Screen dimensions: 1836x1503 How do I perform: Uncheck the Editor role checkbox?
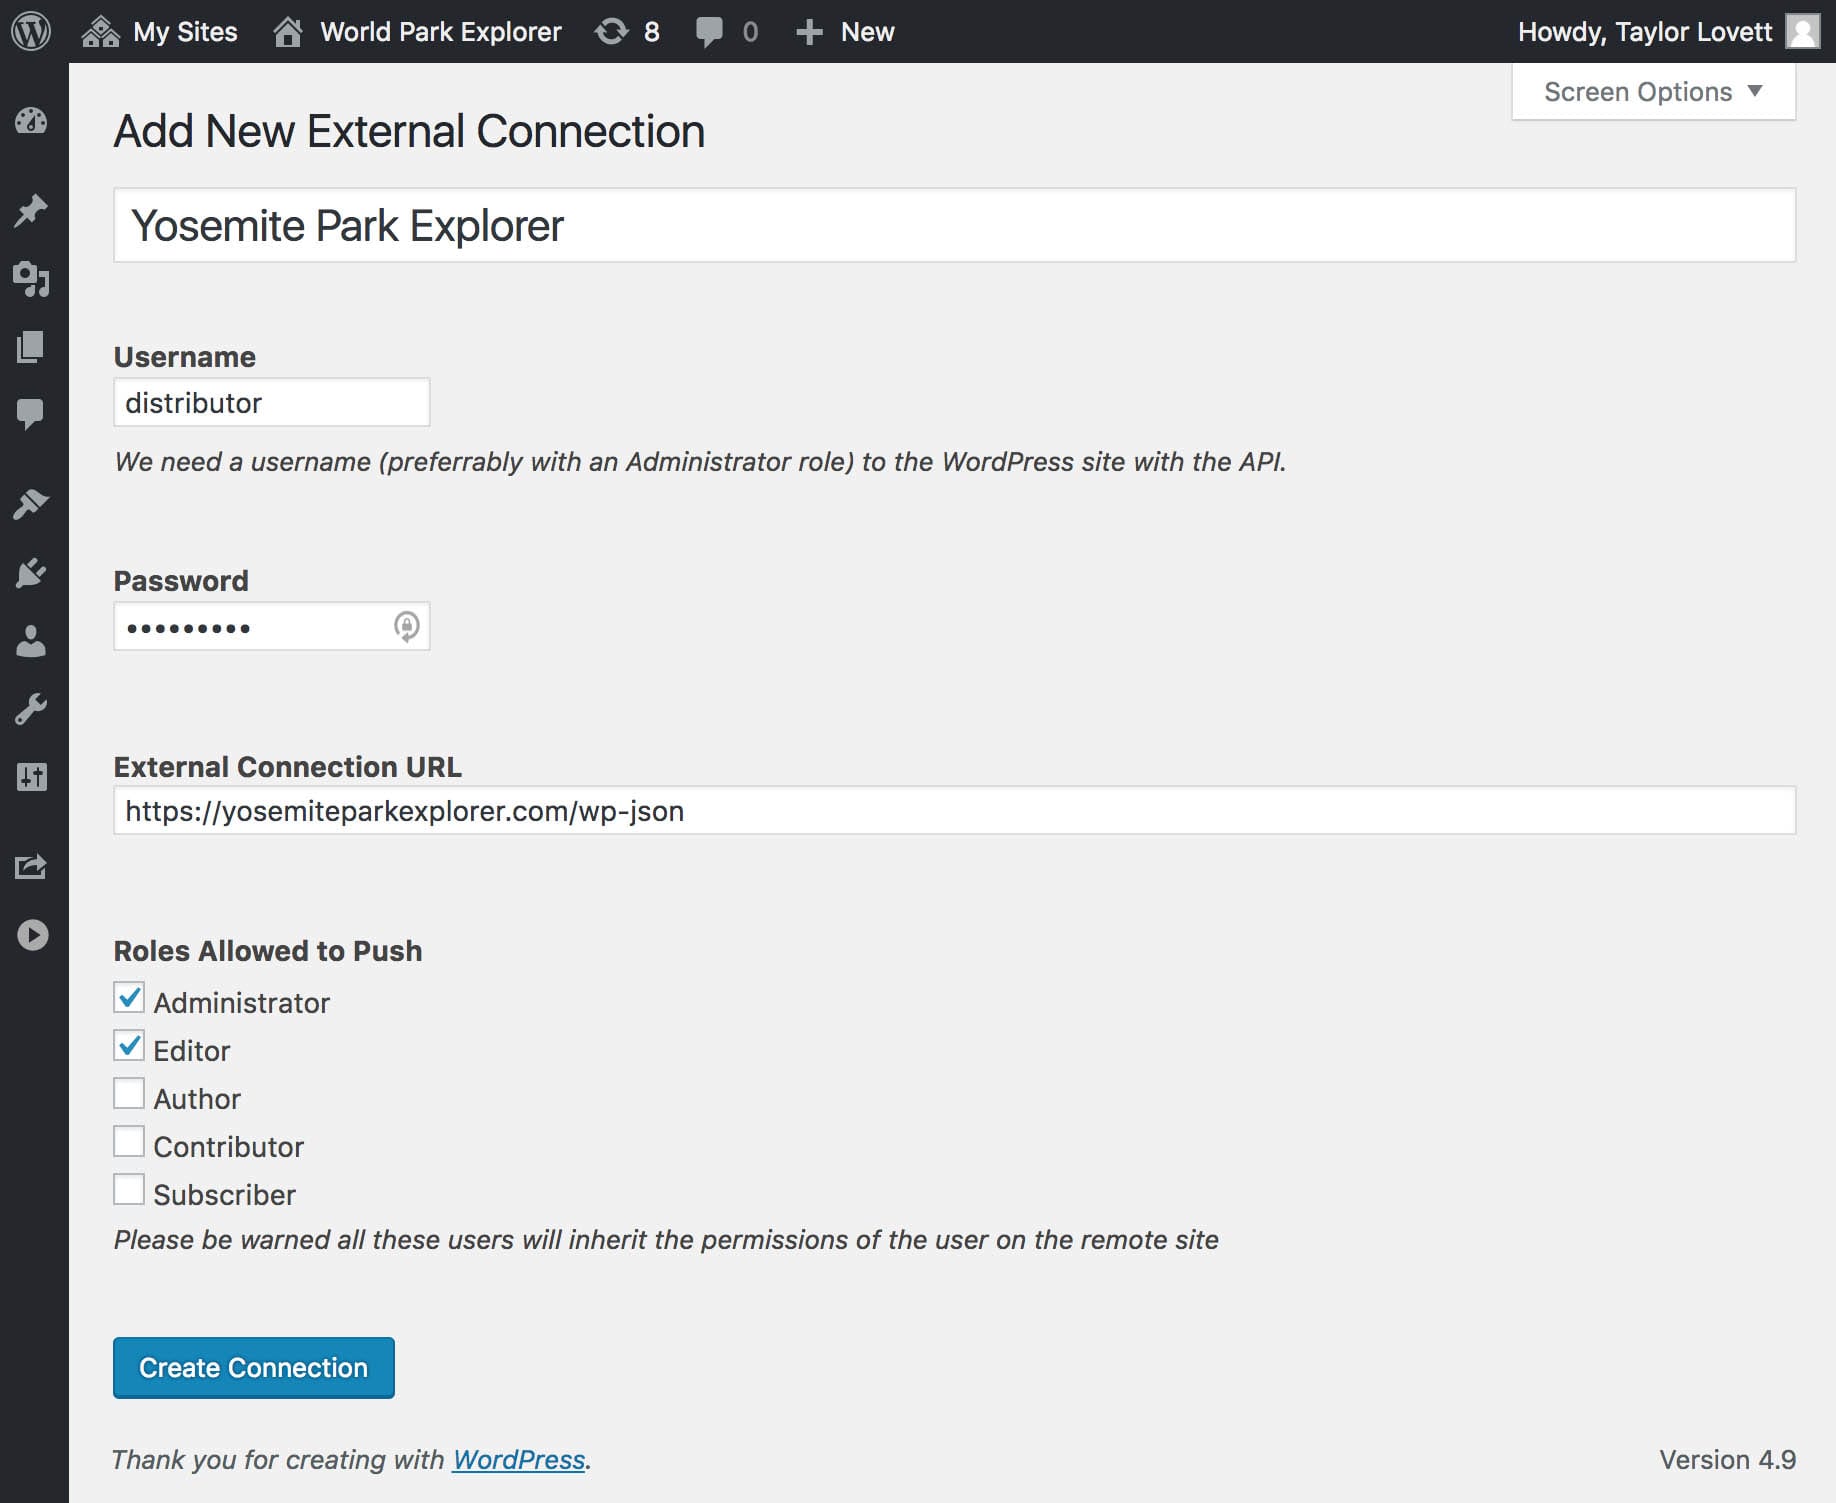pos(129,1046)
